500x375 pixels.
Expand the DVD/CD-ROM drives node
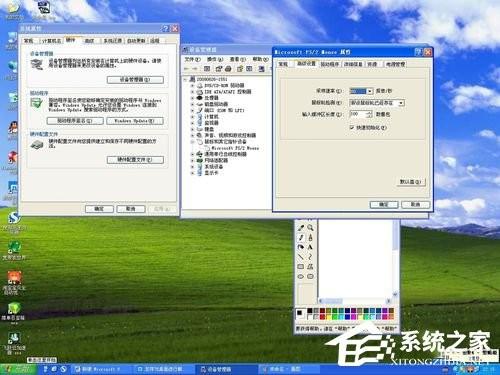192,85
